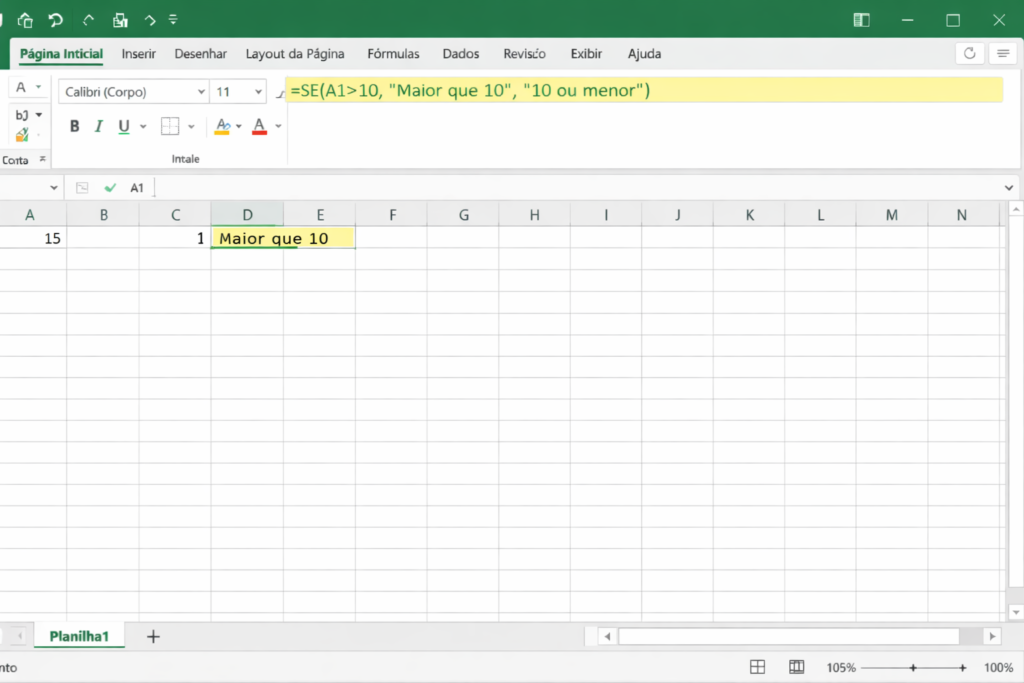
Task: Add a new sheet with plus icon
Action: coord(153,637)
